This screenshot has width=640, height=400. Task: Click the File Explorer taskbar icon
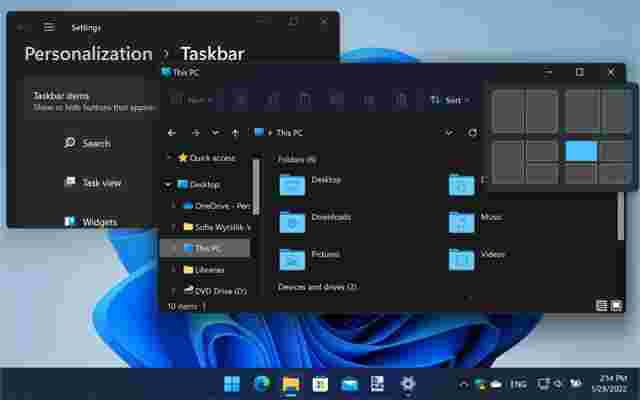point(291,384)
